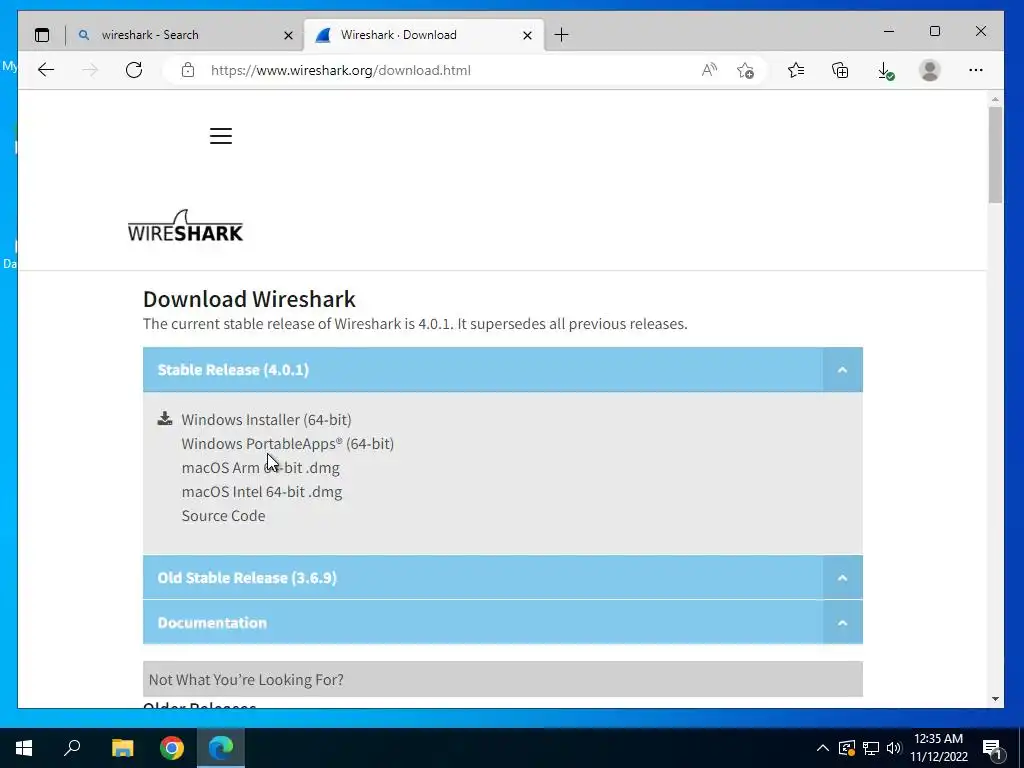Download macOS Intel 64-bit .dmg
The height and width of the screenshot is (768, 1024).
(x=262, y=492)
